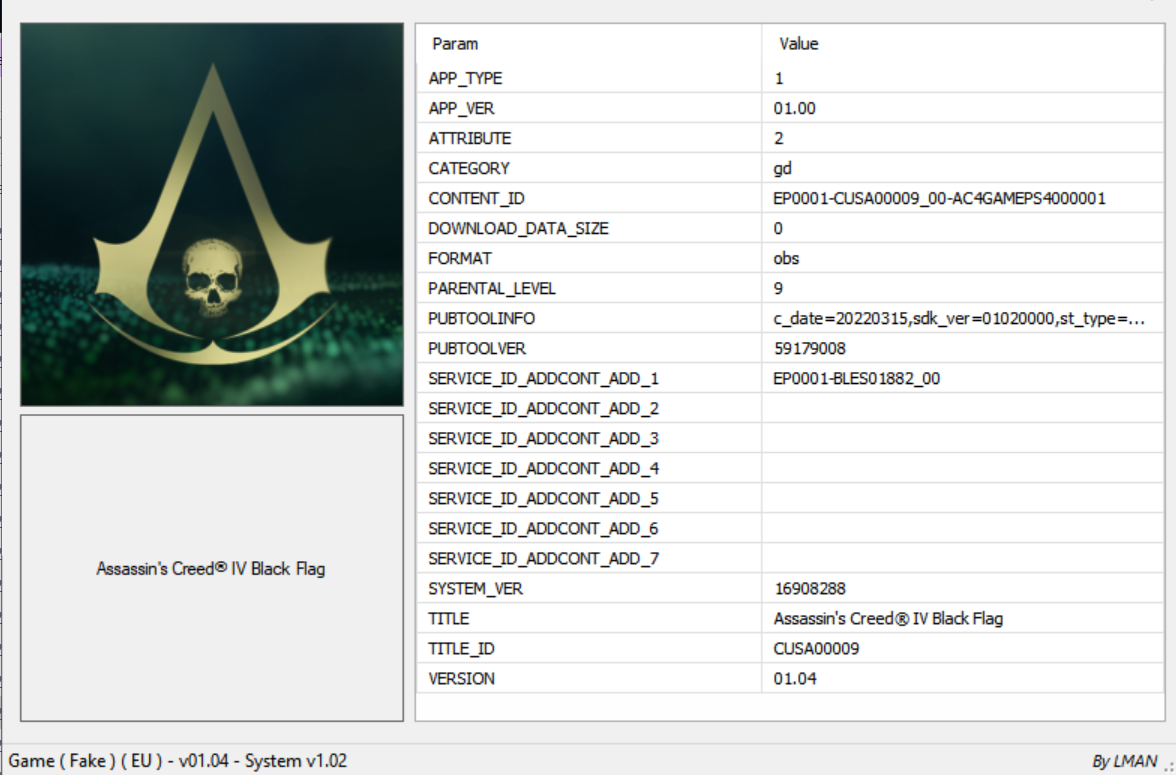Click the Assassin's Creed cover art thumbnail
Screen dimensions: 1176x775
(x=212, y=215)
